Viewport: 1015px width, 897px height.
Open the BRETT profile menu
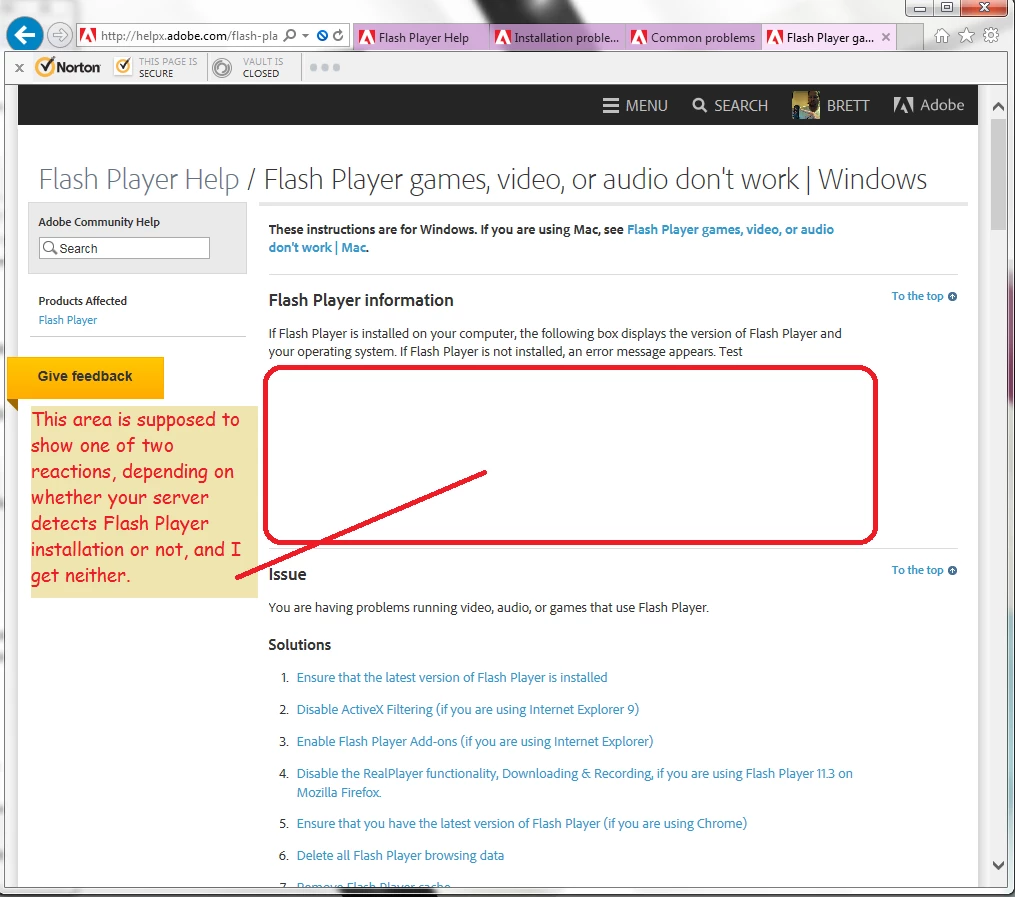click(x=831, y=105)
